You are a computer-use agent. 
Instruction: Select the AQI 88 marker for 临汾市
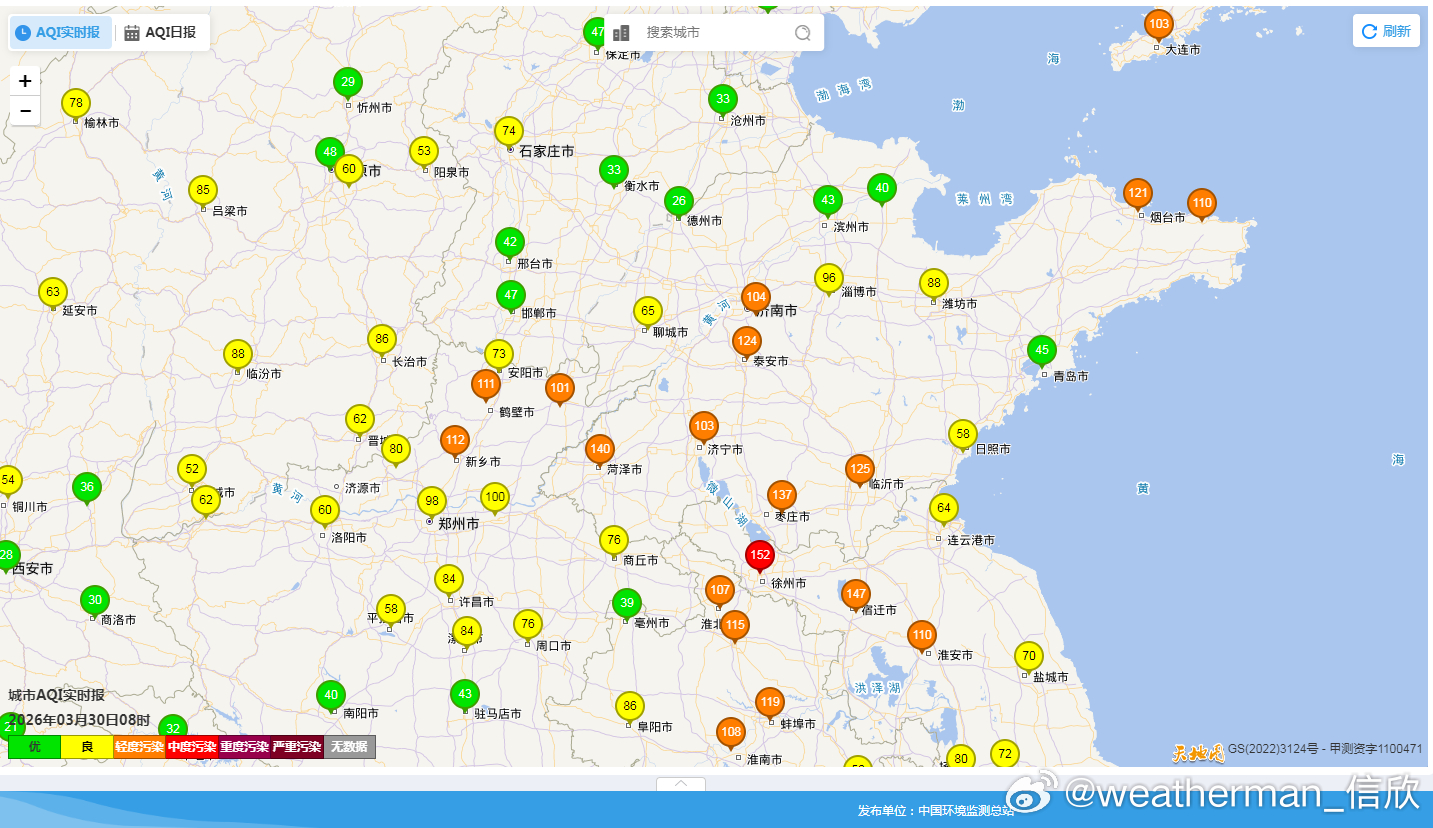[x=238, y=354]
